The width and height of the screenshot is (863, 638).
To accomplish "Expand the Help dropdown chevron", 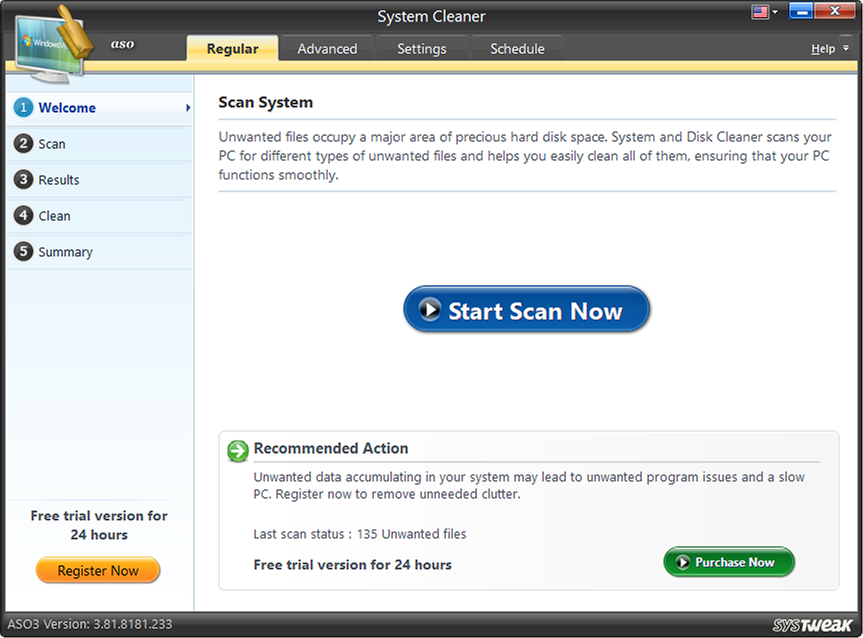I will (x=846, y=49).
